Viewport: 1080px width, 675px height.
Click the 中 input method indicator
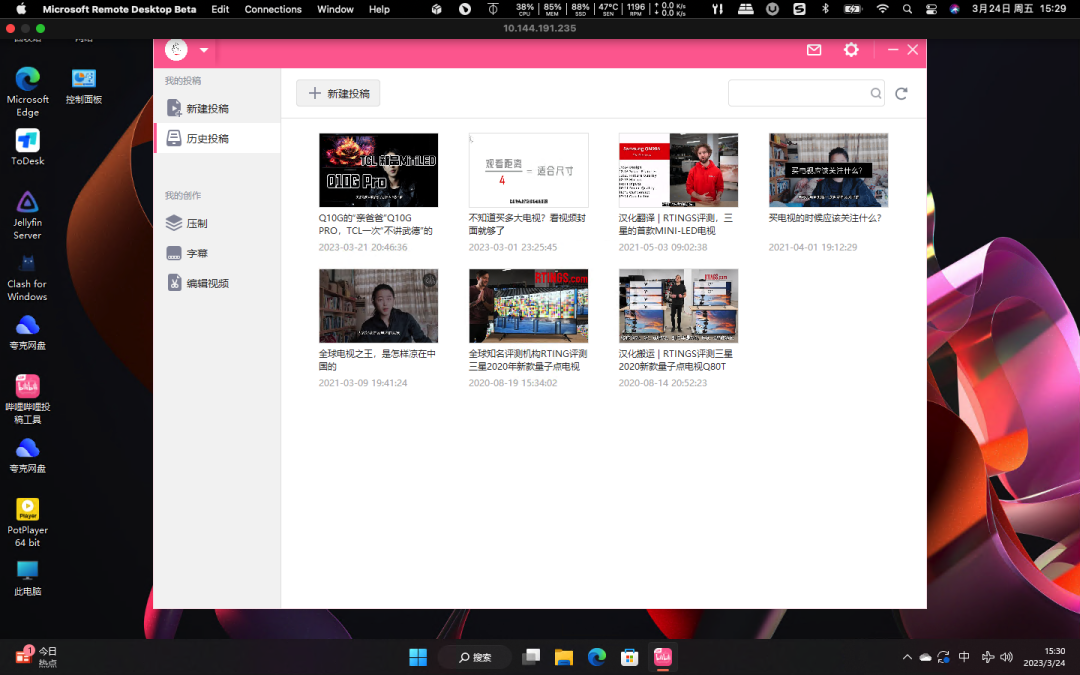coord(964,657)
